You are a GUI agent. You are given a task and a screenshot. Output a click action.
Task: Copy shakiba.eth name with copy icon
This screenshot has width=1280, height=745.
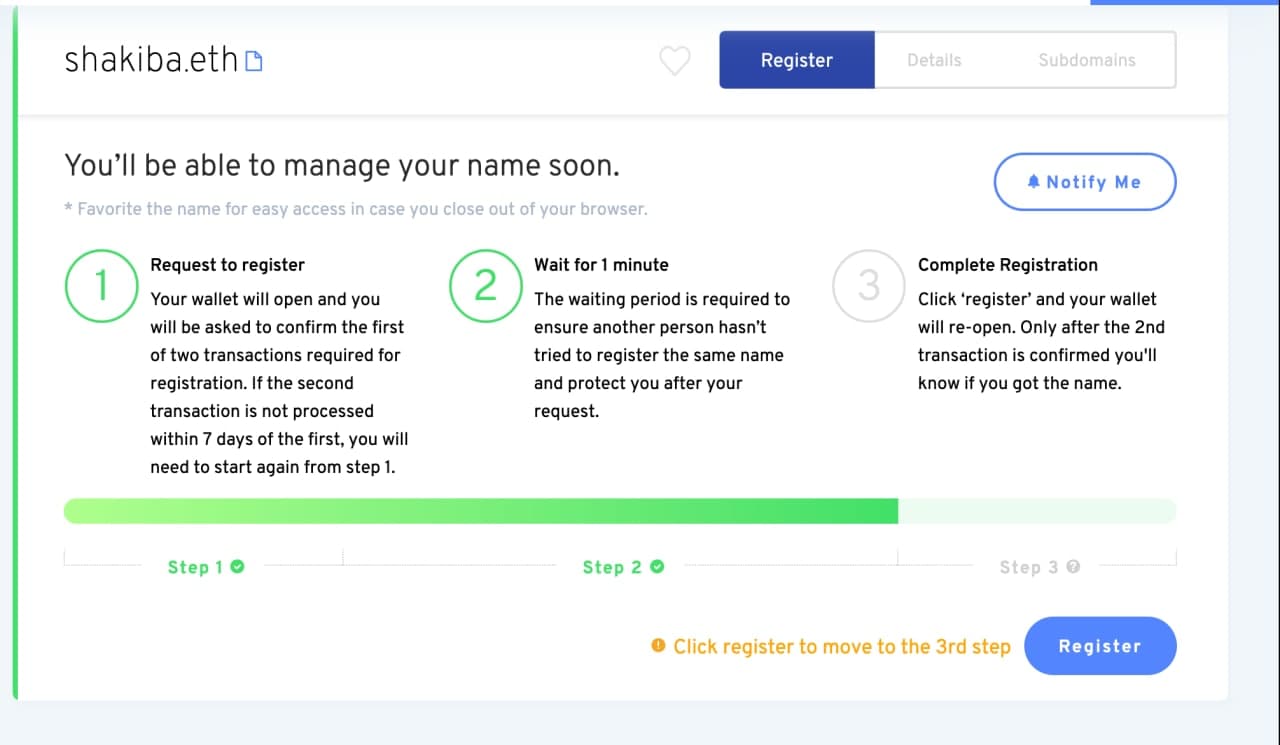[254, 62]
